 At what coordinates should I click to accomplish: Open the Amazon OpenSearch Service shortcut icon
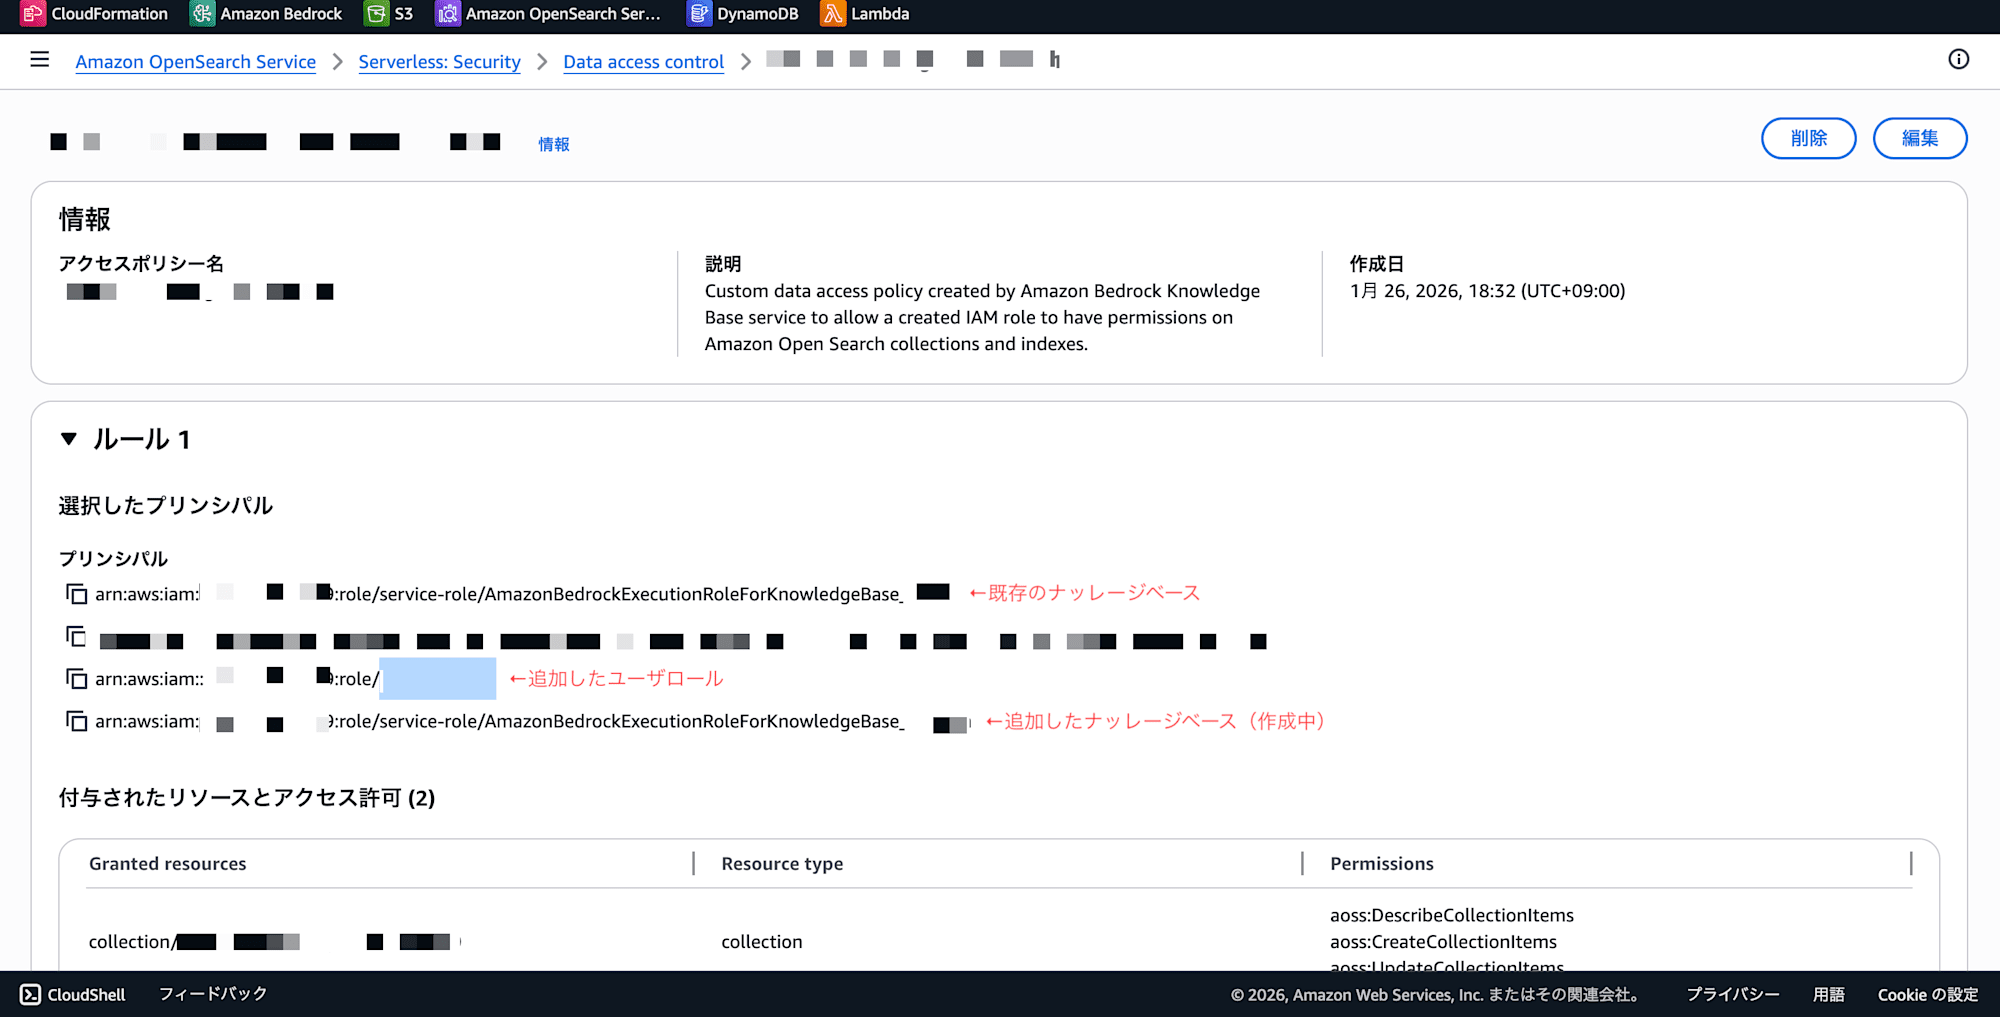[x=447, y=13]
